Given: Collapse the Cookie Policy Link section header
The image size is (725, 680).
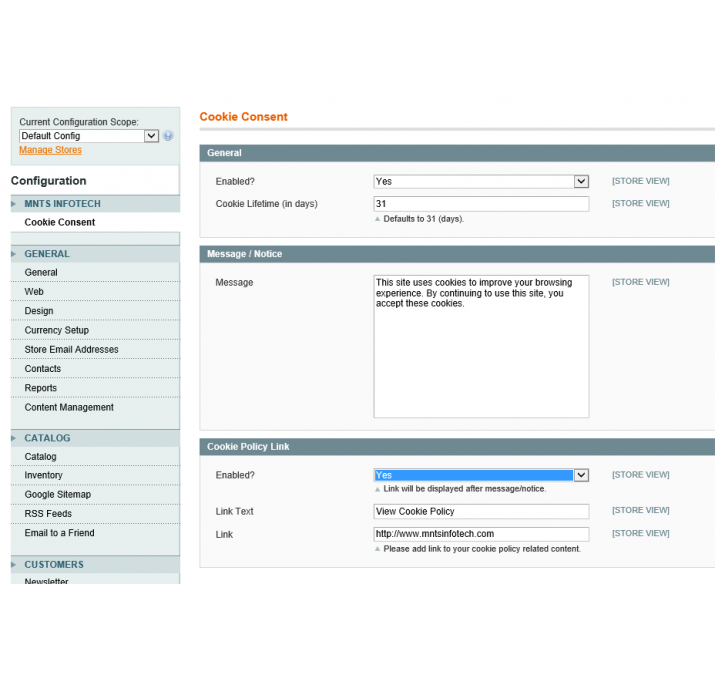Looking at the screenshot, I should coord(457,446).
